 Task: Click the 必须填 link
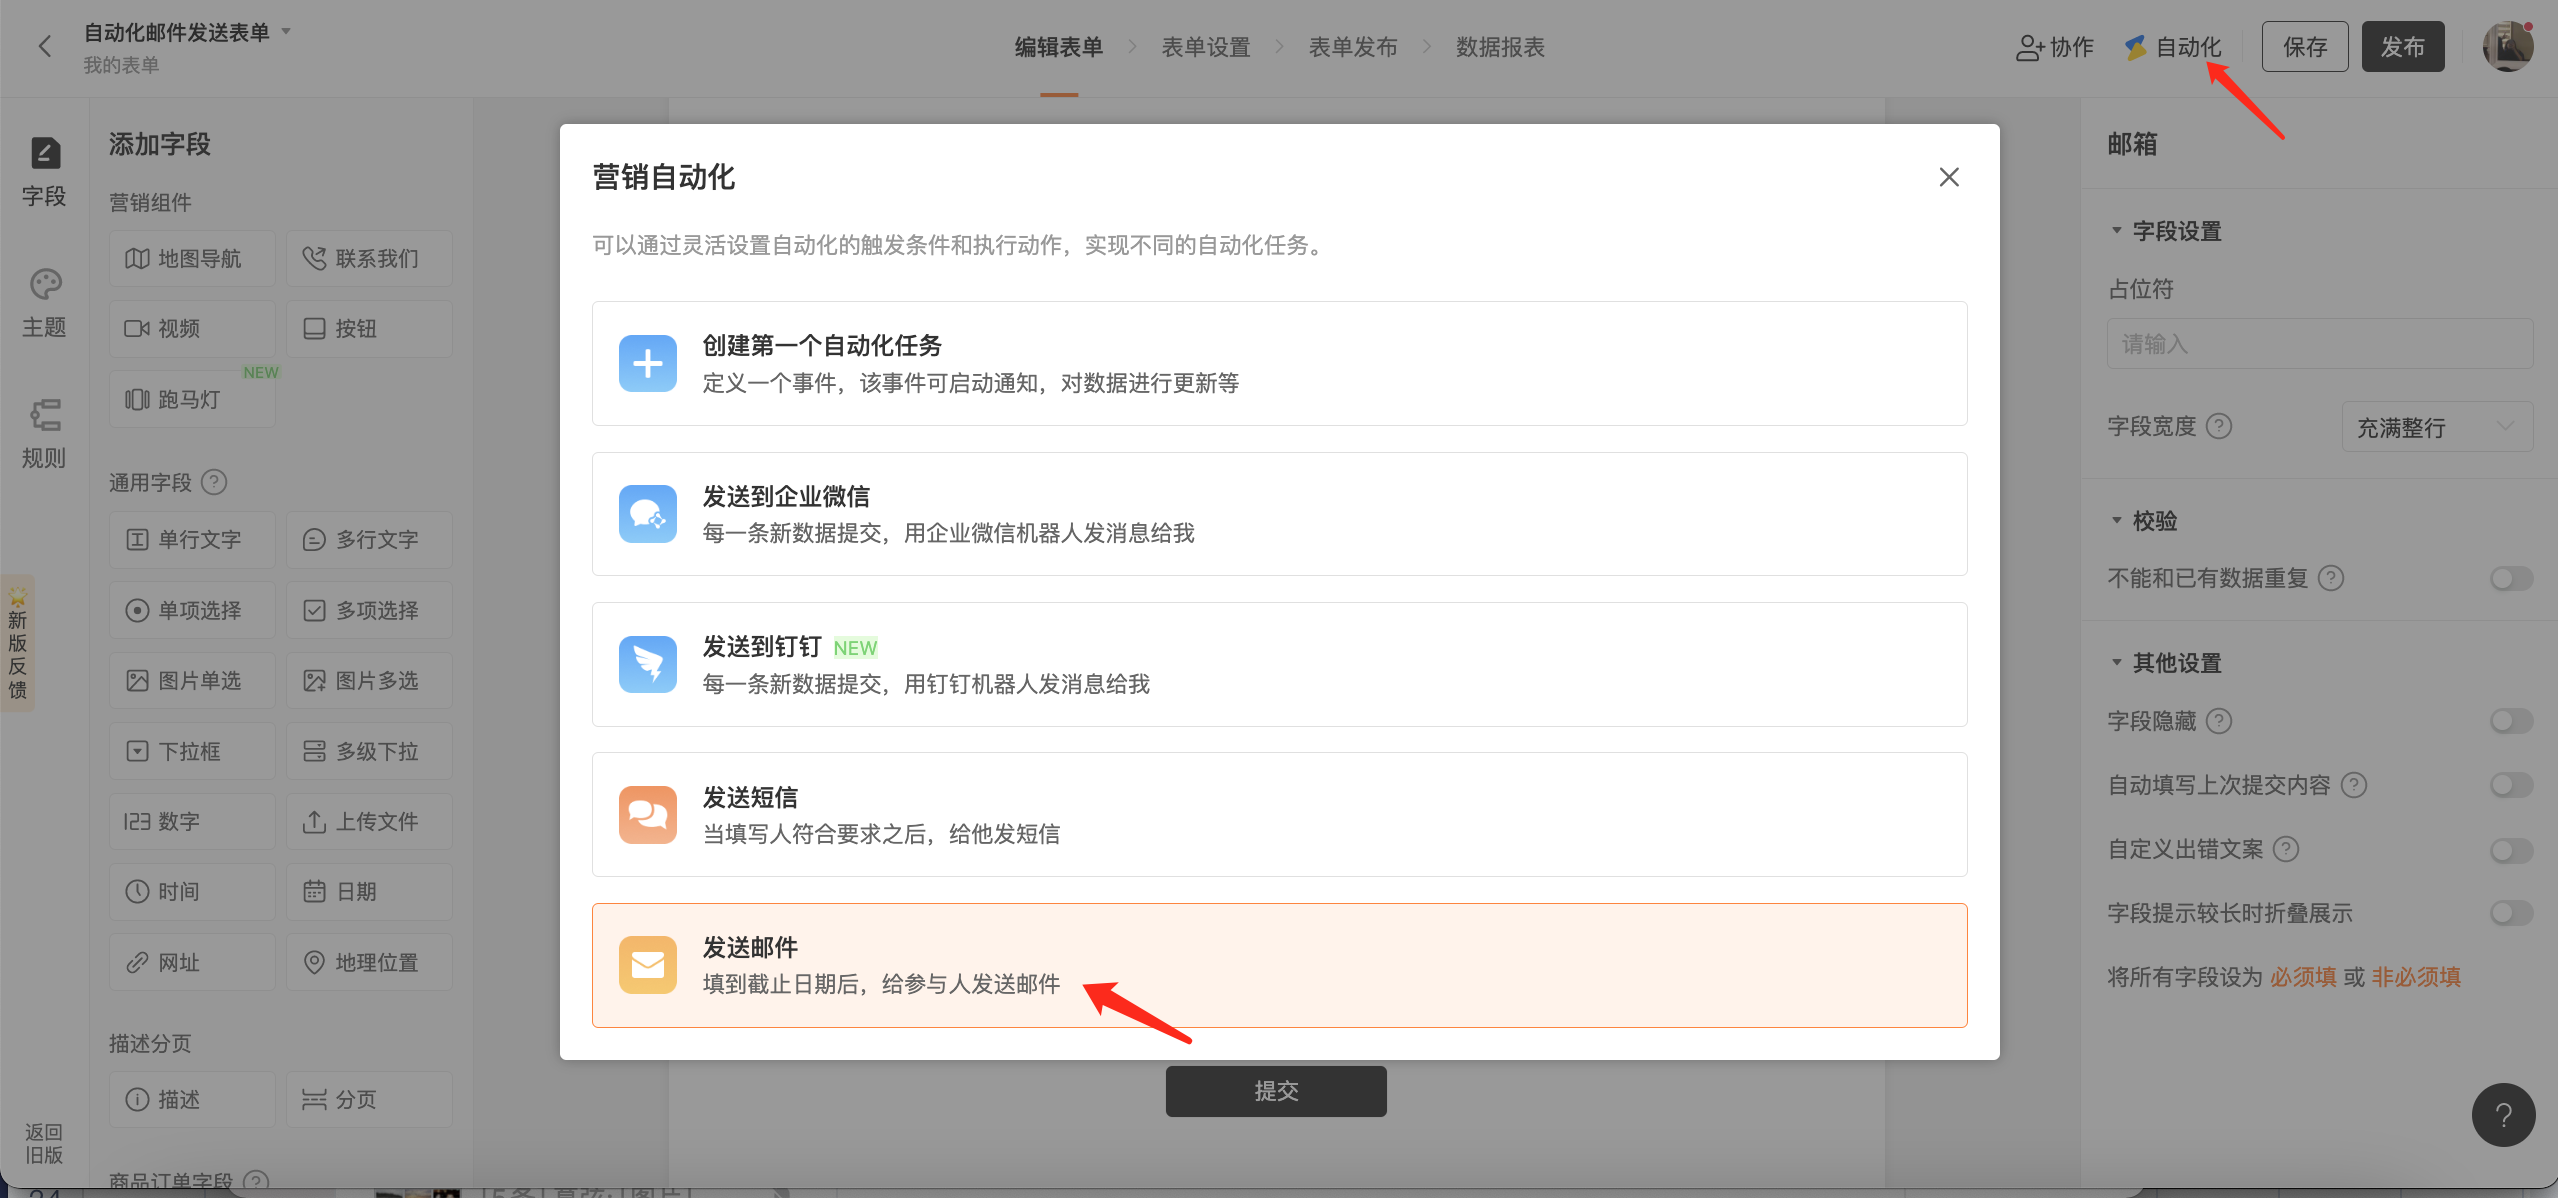pos(2303,977)
